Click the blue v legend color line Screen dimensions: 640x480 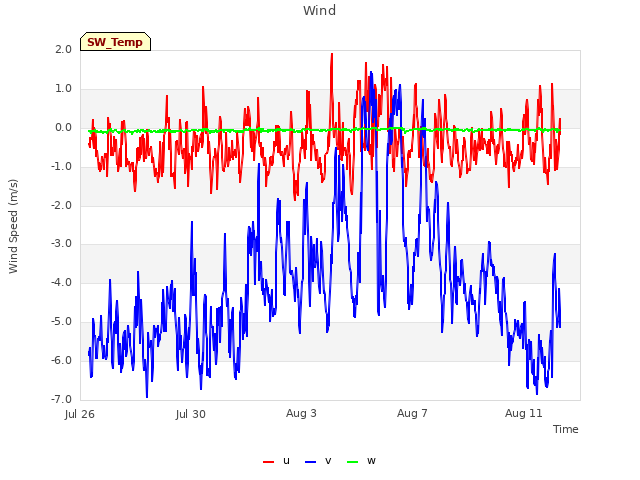310,462
